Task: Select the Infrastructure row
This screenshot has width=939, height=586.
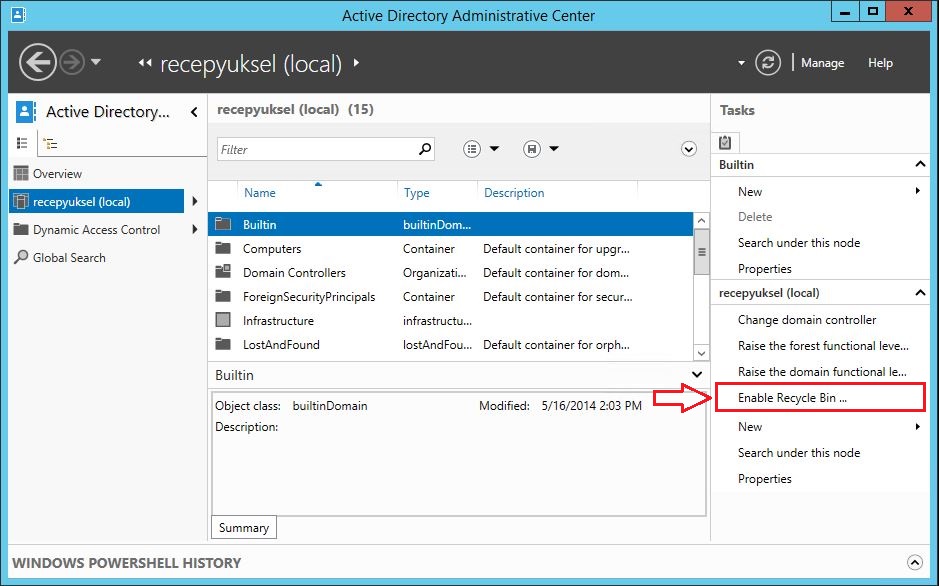Action: tap(450, 320)
